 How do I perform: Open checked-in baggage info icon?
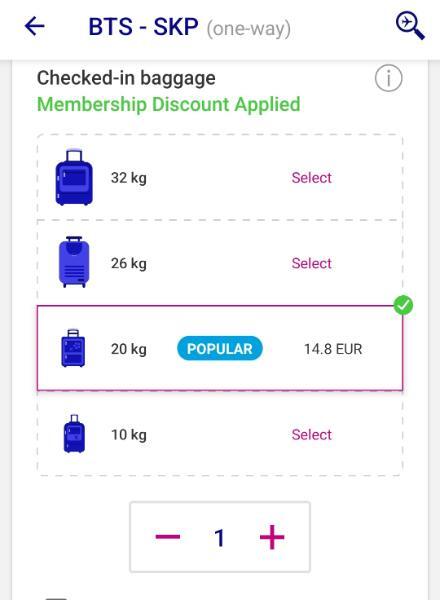[388, 78]
